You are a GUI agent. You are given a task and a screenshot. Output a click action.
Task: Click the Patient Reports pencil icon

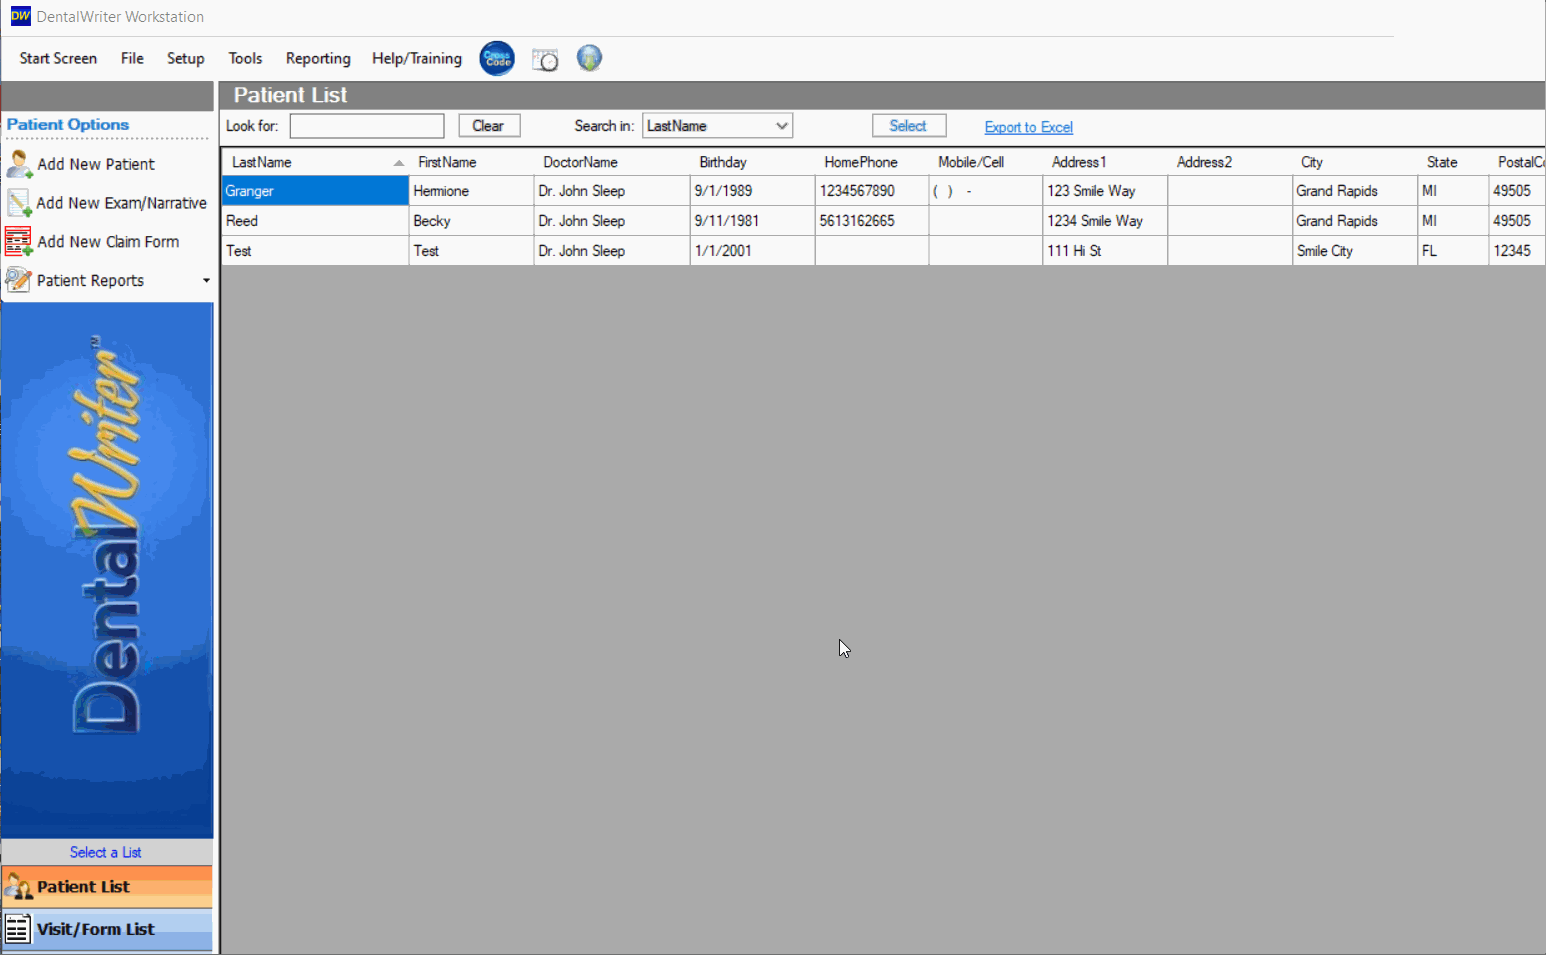point(19,281)
